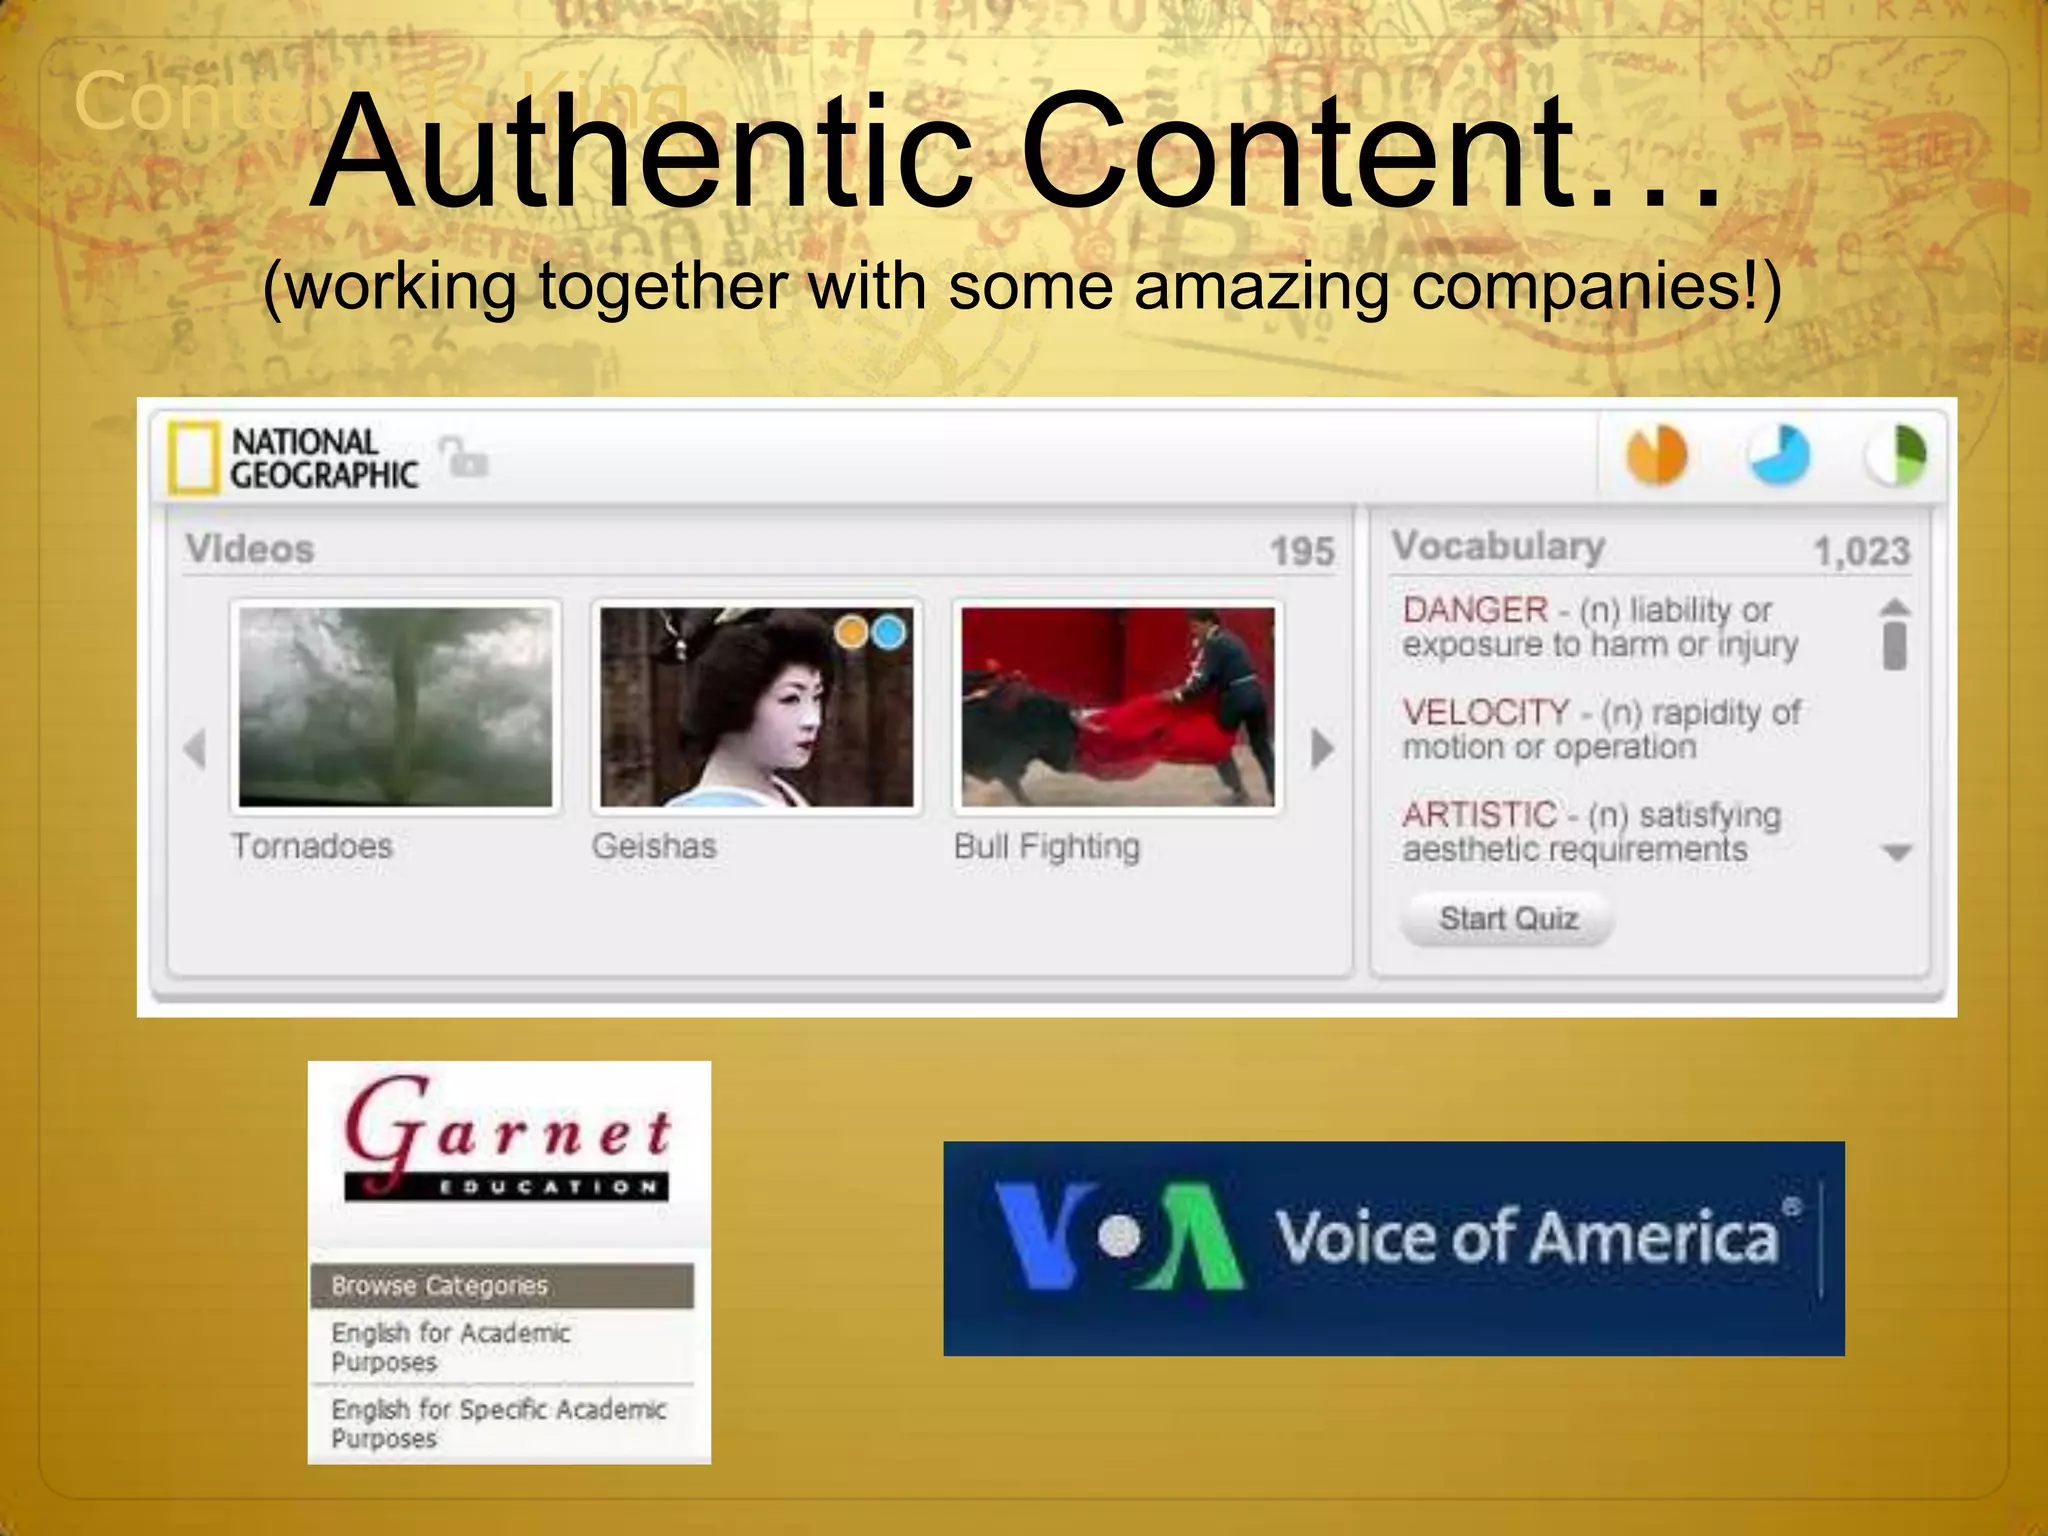Click the orange dot on Geishas thumbnail
The image size is (2048, 1536).
pyautogui.click(x=851, y=632)
